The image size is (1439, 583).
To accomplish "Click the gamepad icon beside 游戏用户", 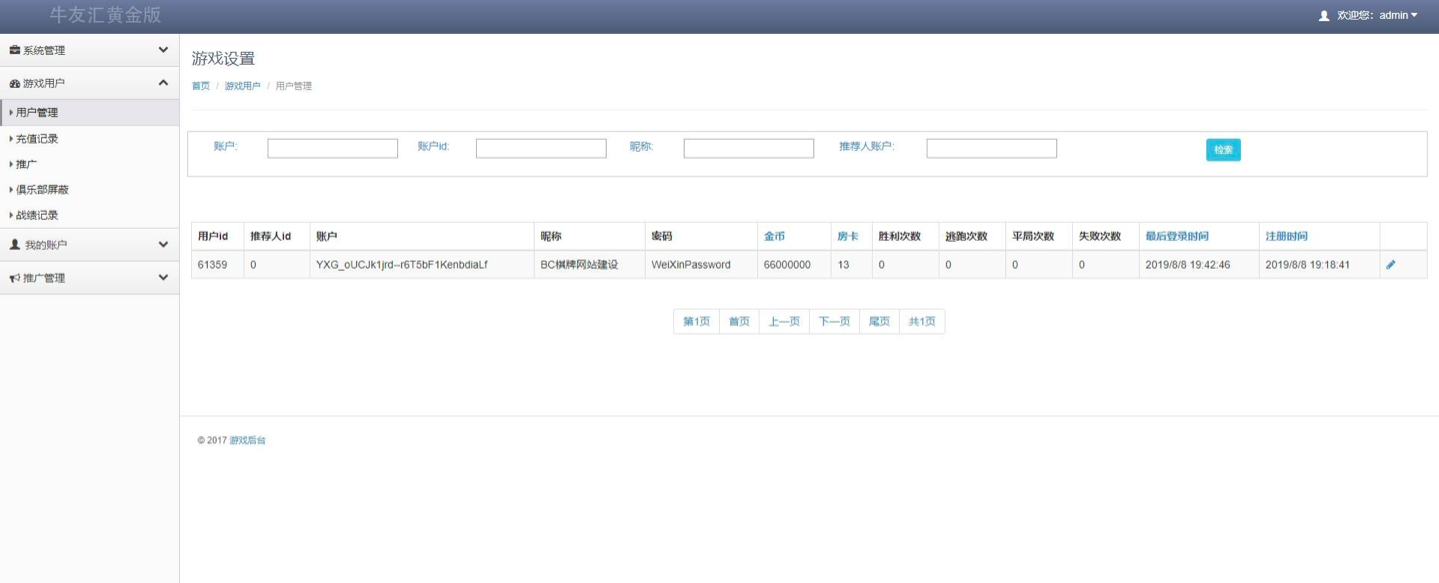I will point(14,84).
